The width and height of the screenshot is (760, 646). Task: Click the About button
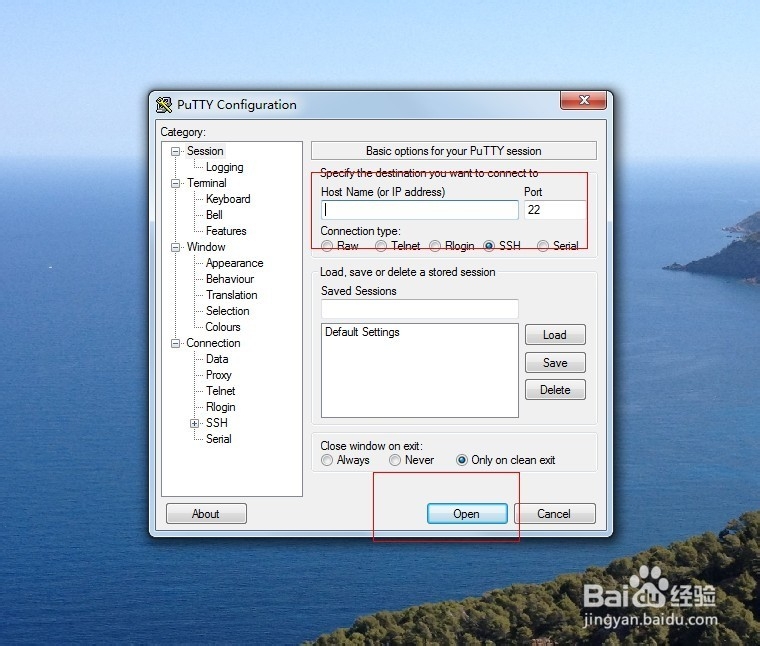click(x=206, y=514)
